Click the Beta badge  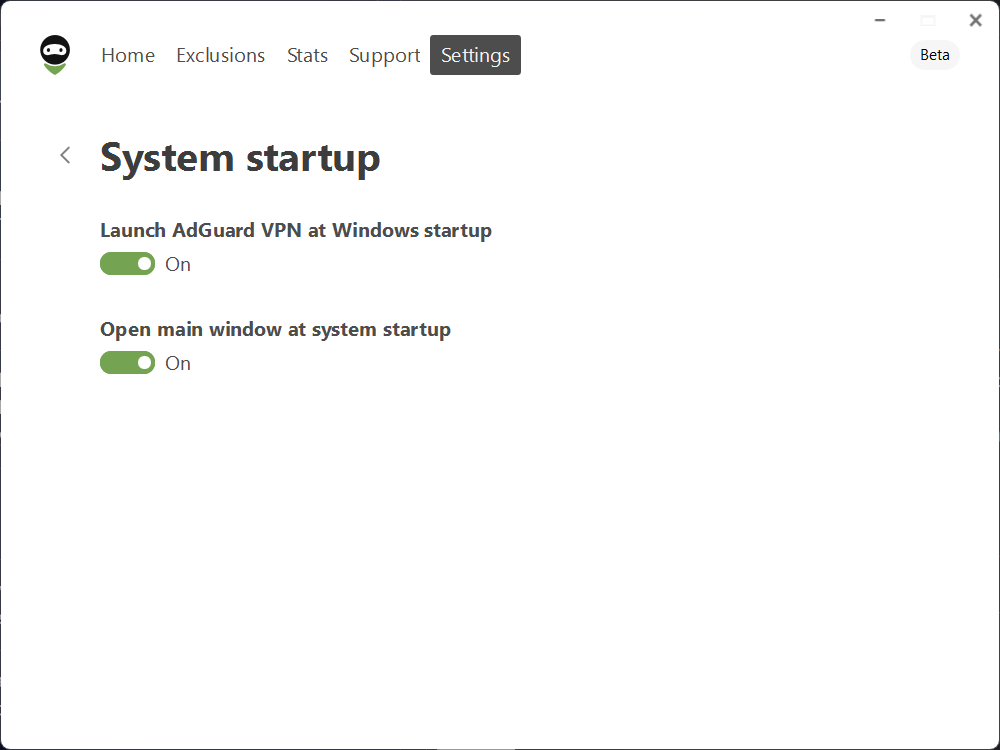click(x=934, y=55)
